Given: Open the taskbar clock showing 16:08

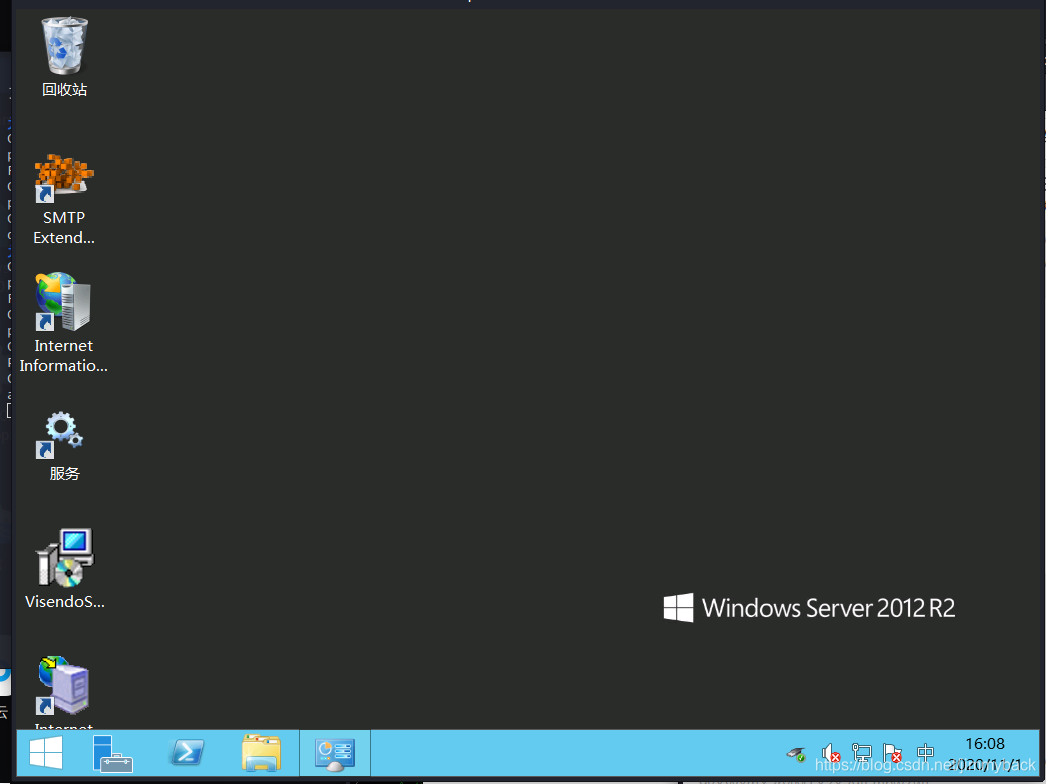Looking at the screenshot, I should (x=985, y=754).
